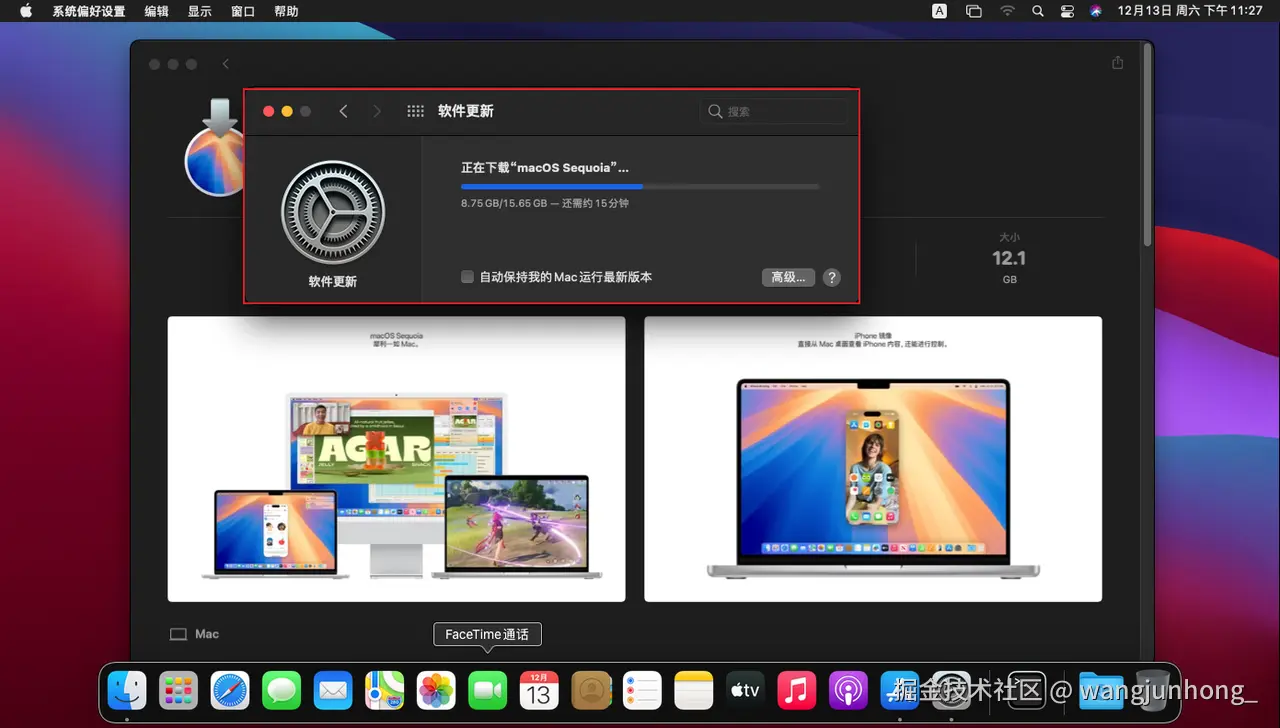The height and width of the screenshot is (728, 1280).
Task: Click the Wi-Fi status icon
Action: click(1006, 11)
